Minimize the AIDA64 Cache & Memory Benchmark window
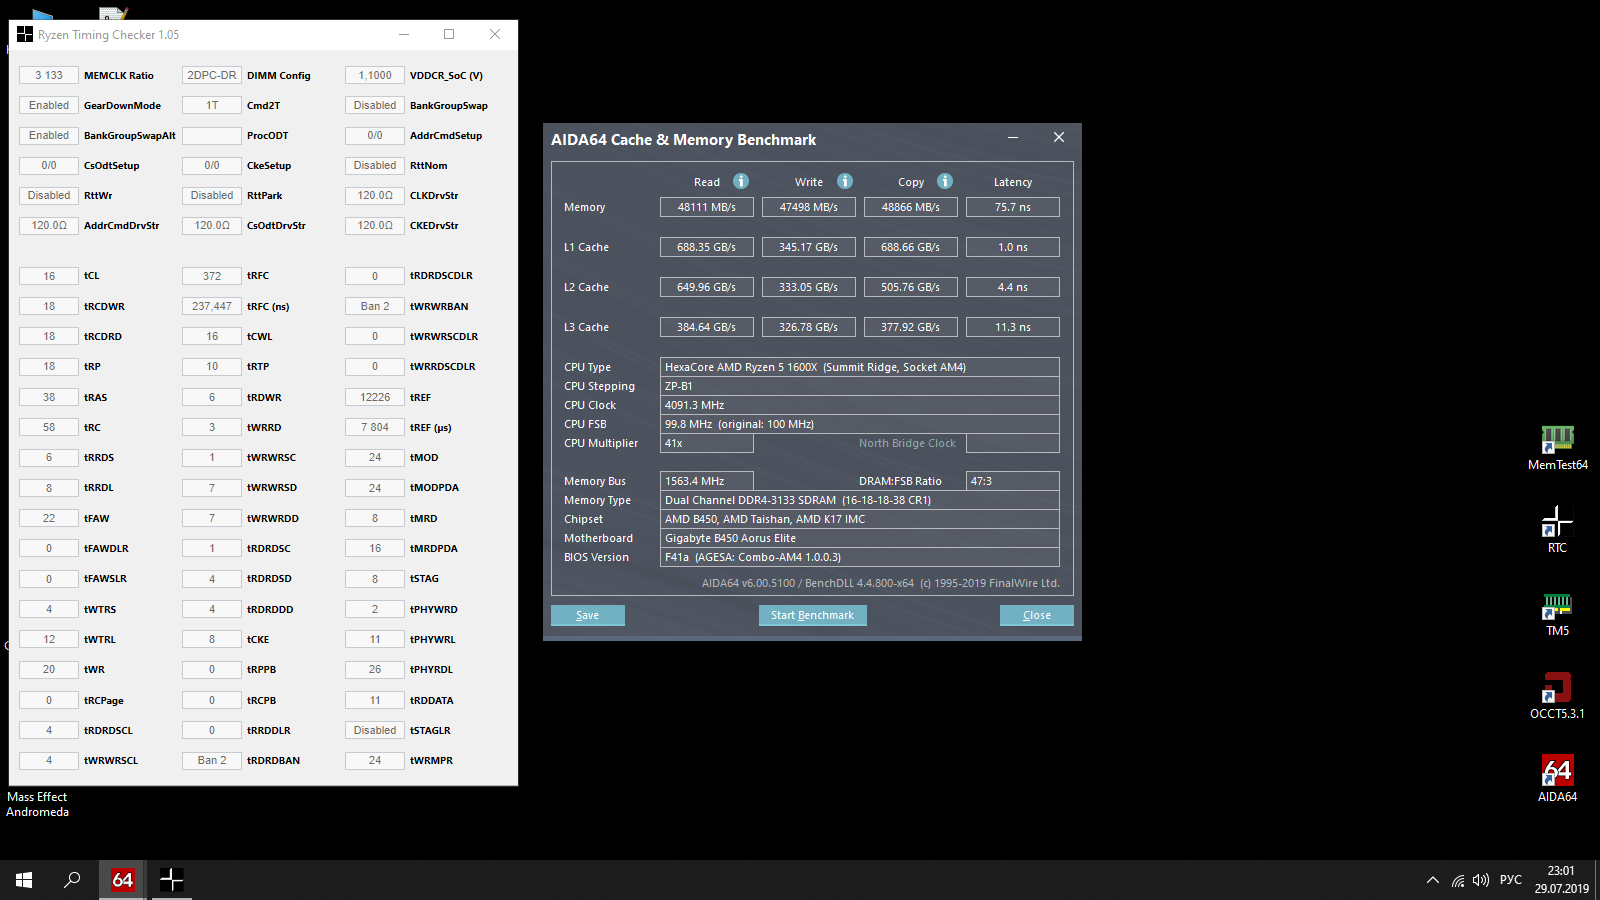The image size is (1600, 900). 1013,138
